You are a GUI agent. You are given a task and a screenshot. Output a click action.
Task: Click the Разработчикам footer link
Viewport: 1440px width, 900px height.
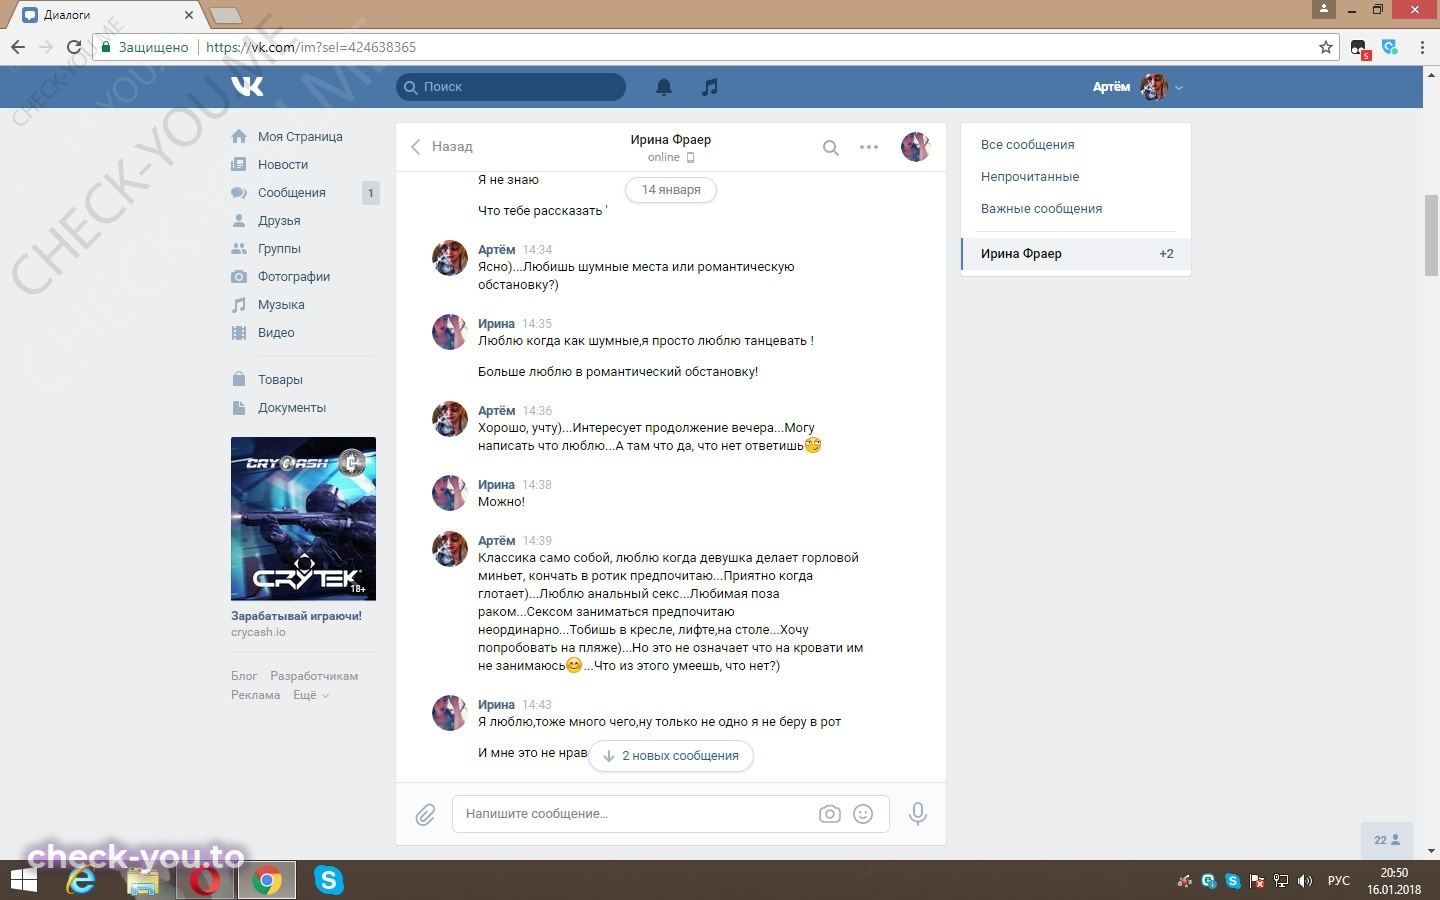[314, 676]
